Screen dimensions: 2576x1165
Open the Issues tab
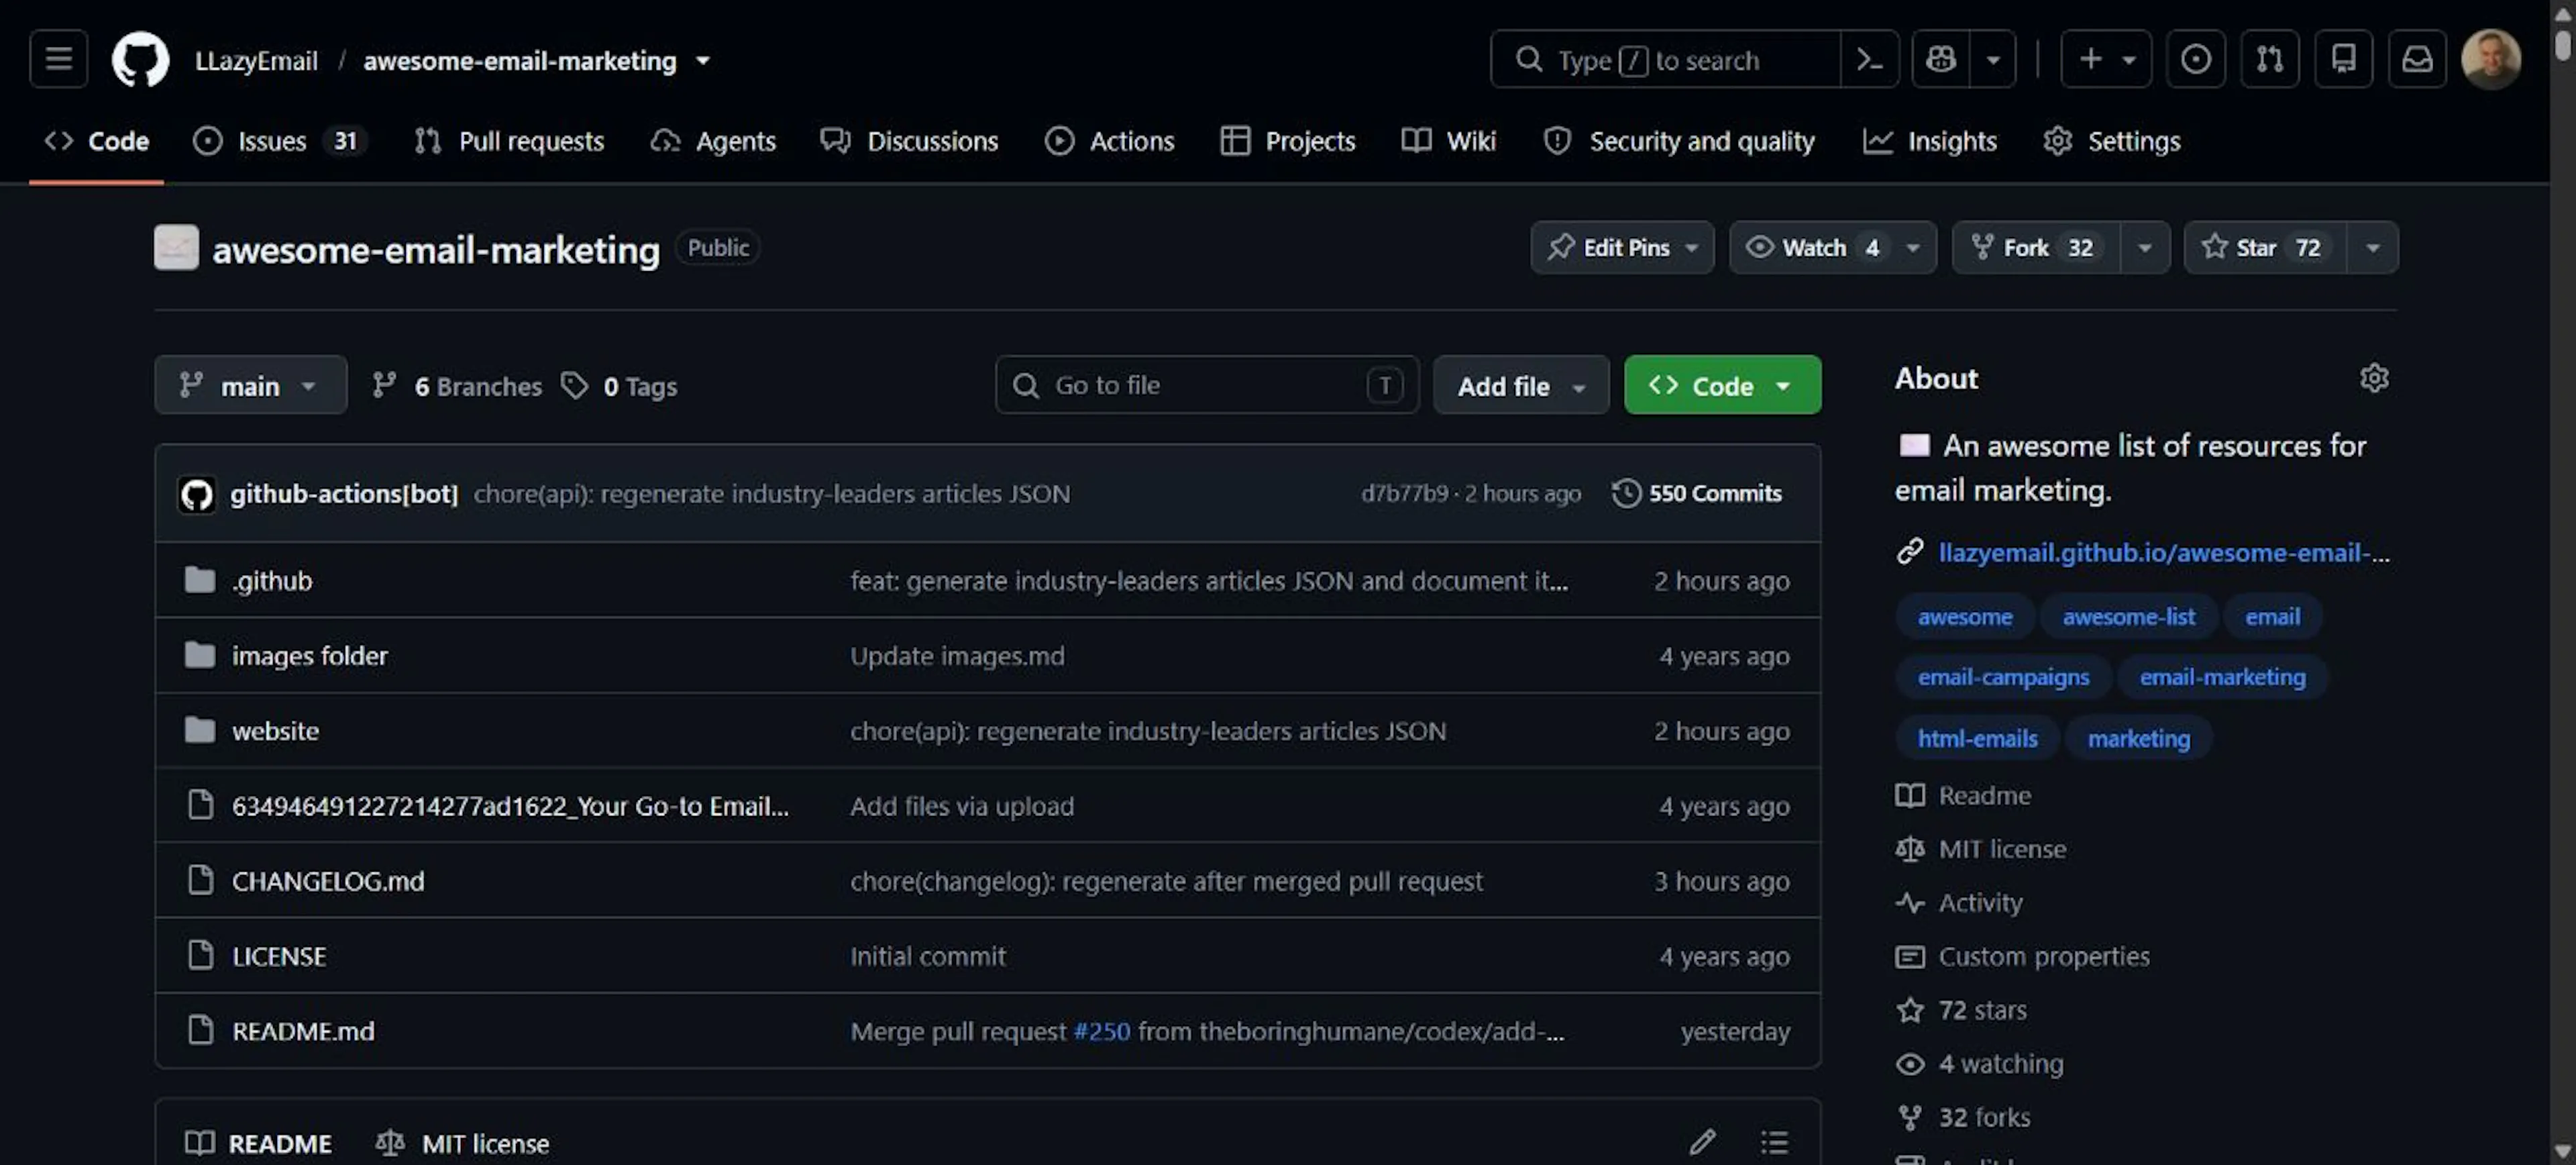click(280, 141)
